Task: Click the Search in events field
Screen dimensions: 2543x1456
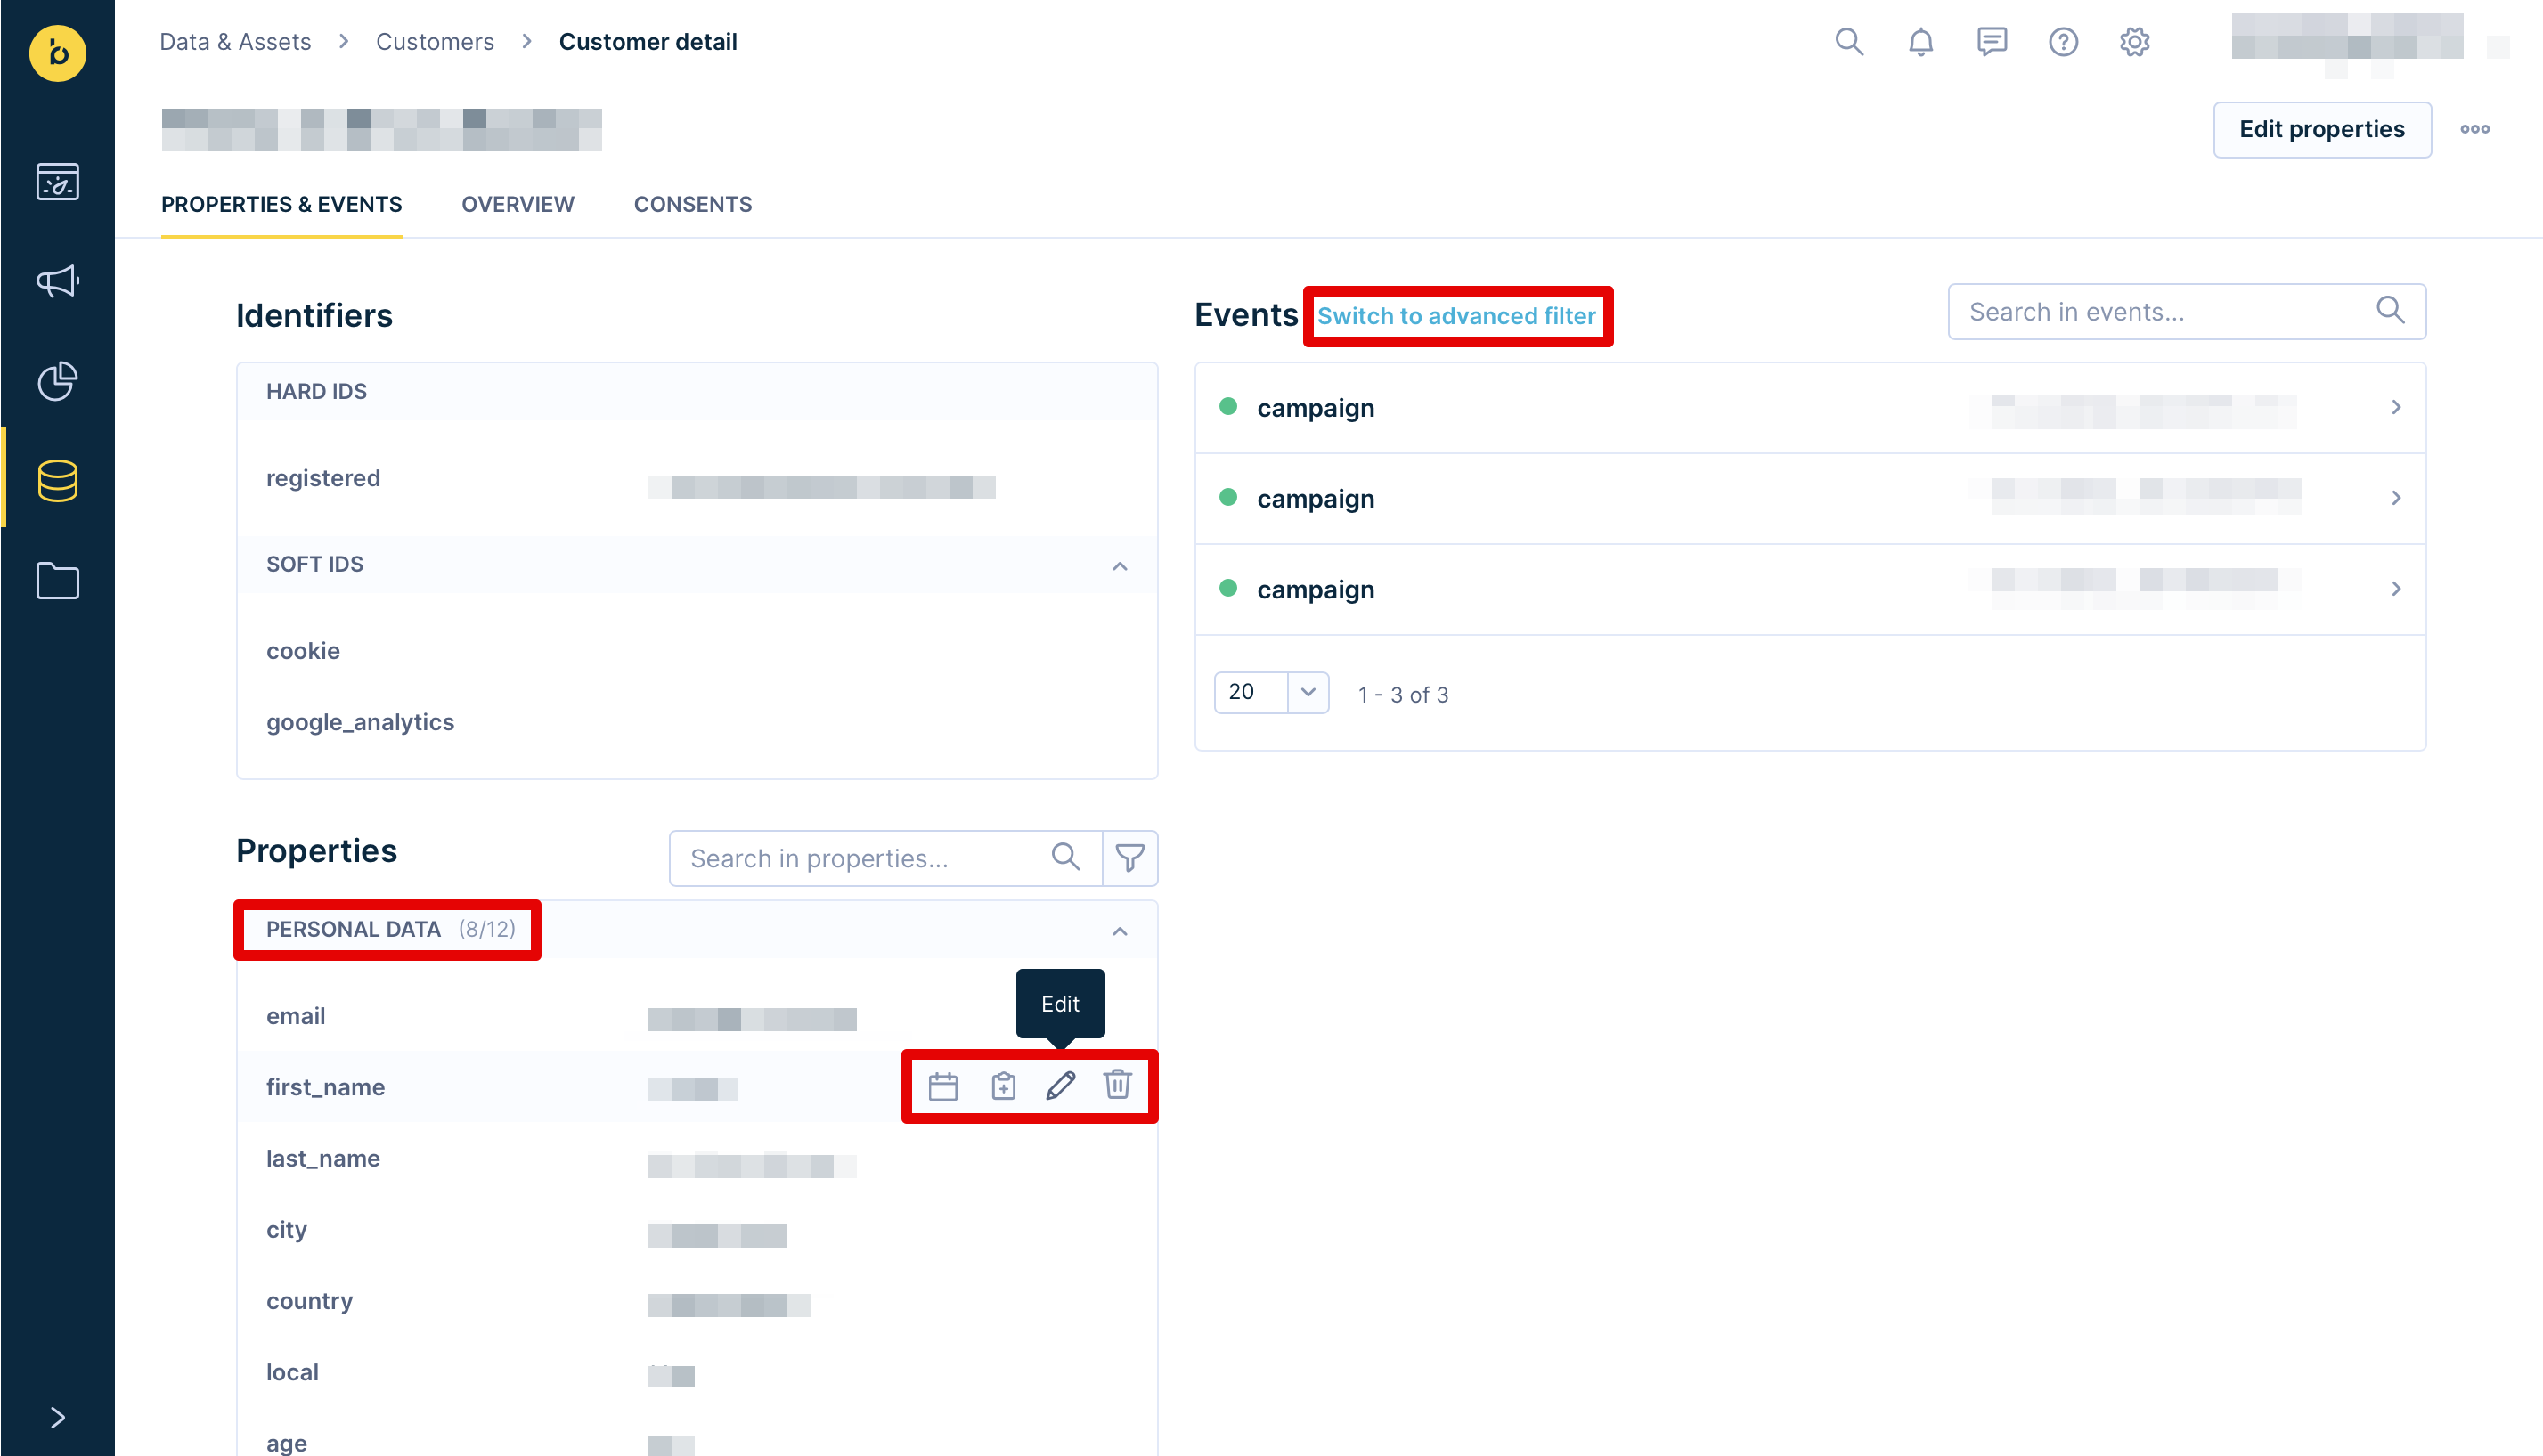Action: (2160, 312)
